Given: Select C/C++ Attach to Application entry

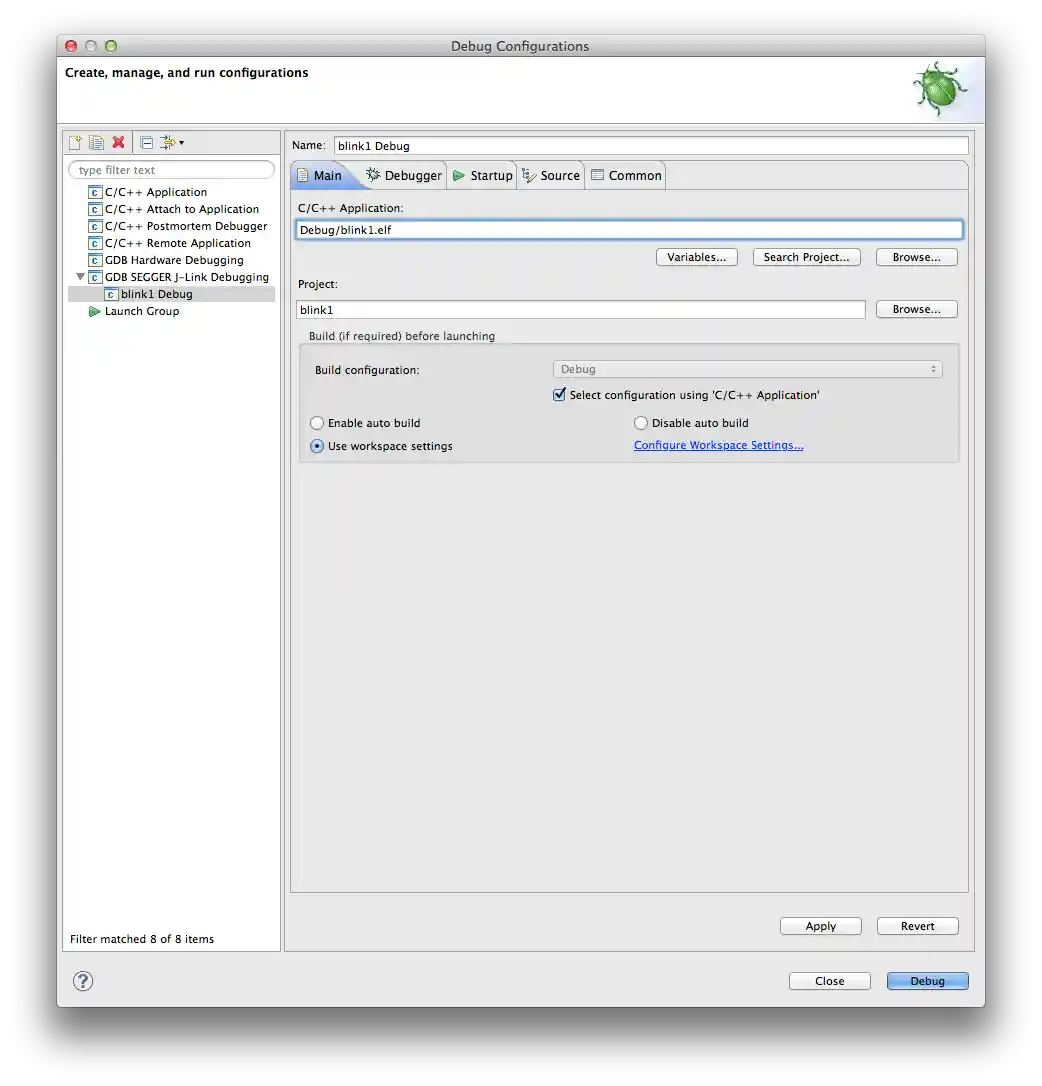Looking at the screenshot, I should [182, 209].
